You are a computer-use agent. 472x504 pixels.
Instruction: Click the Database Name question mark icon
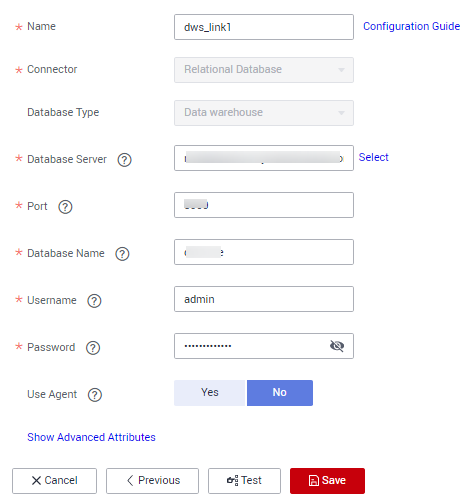pyautogui.click(x=122, y=254)
